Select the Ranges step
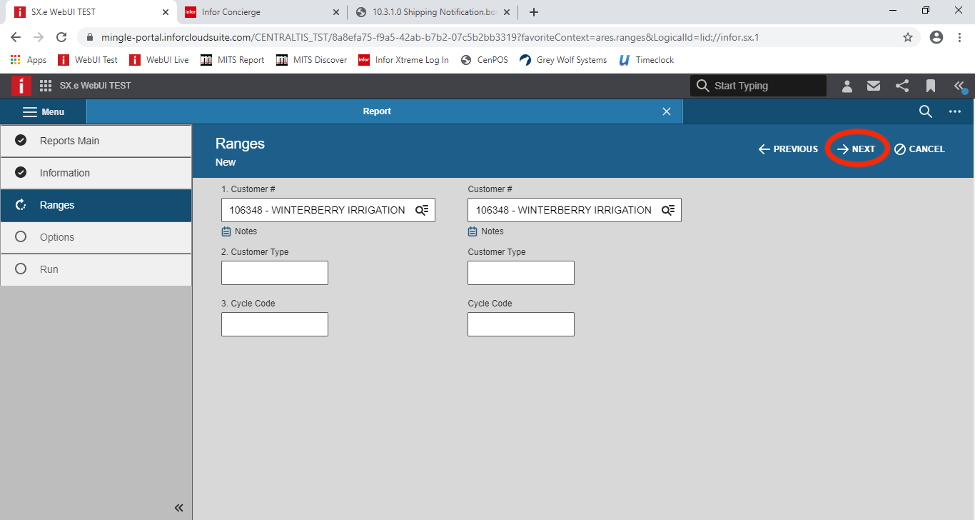The image size is (977, 520). tap(96, 205)
